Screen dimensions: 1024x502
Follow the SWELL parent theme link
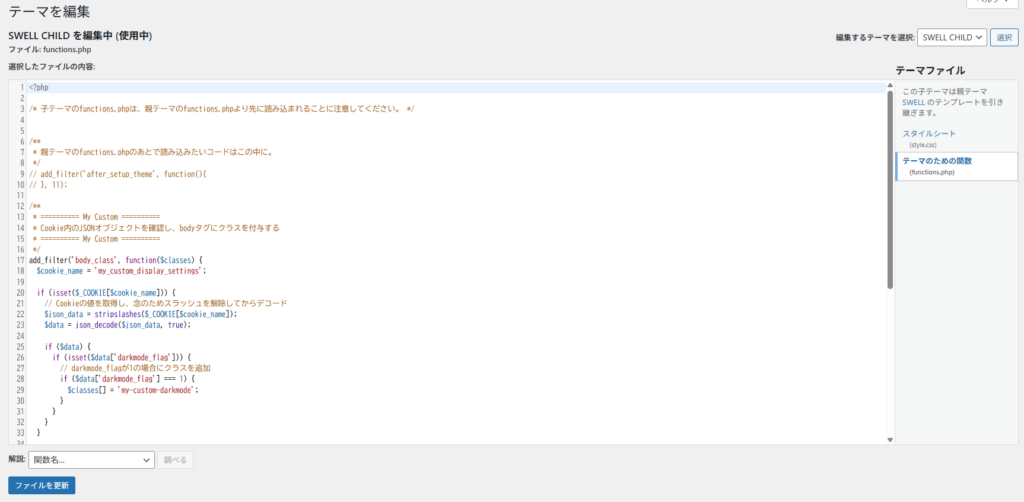click(913, 102)
